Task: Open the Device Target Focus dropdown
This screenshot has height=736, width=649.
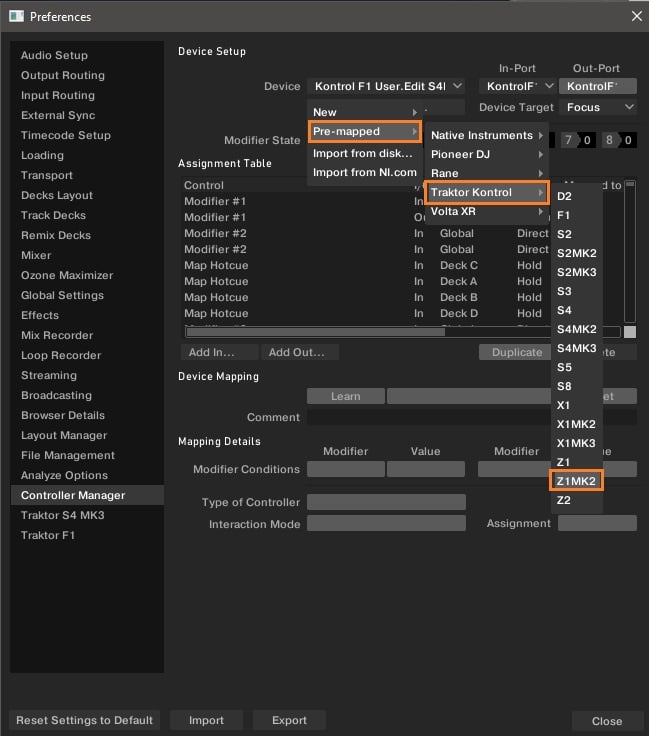Action: 597,107
